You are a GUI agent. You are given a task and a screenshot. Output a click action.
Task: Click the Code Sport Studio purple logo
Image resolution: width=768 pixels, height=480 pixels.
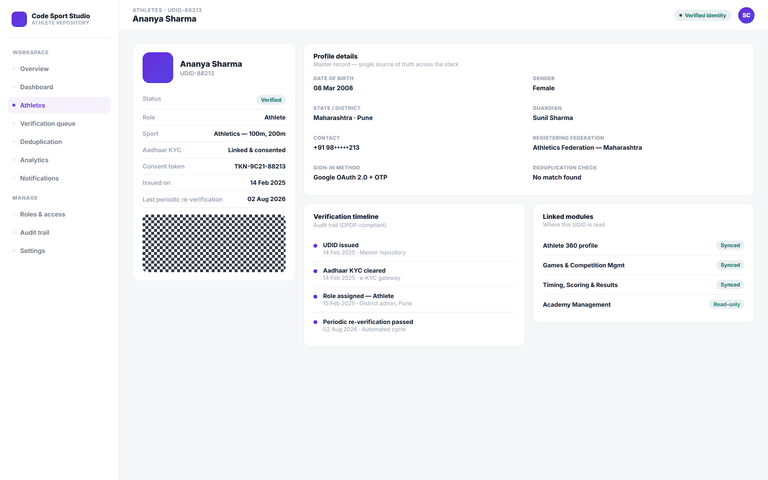click(x=19, y=19)
